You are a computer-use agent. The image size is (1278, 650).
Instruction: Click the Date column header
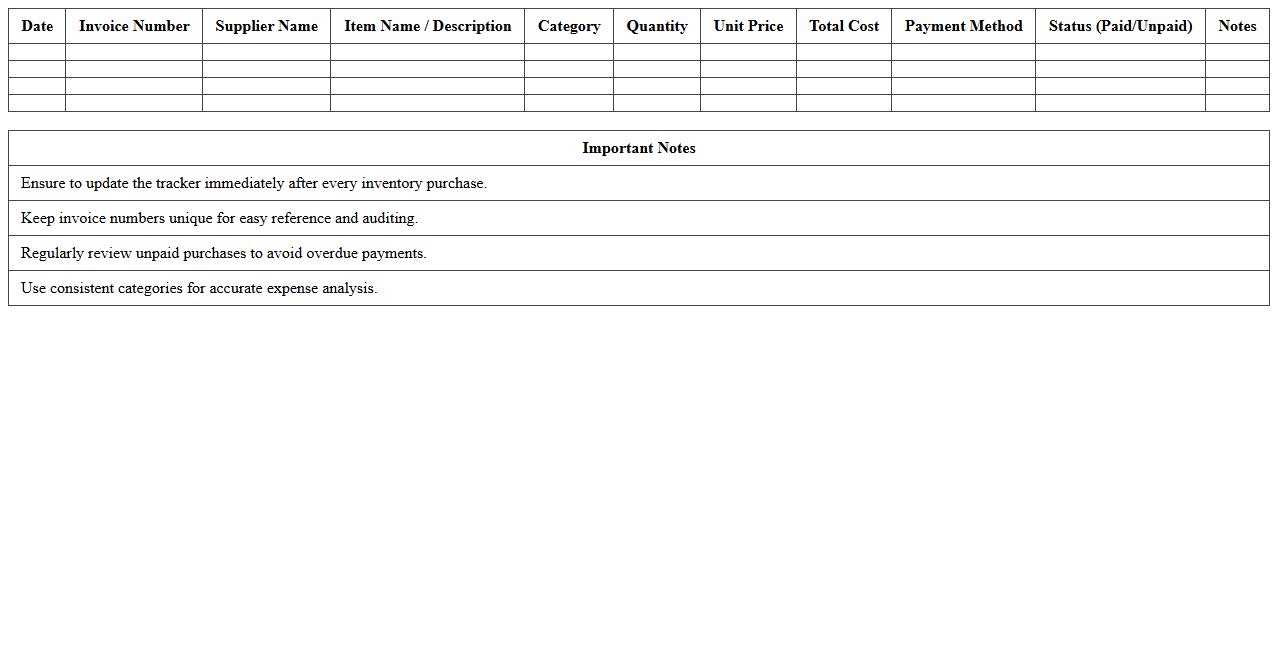click(x=37, y=26)
